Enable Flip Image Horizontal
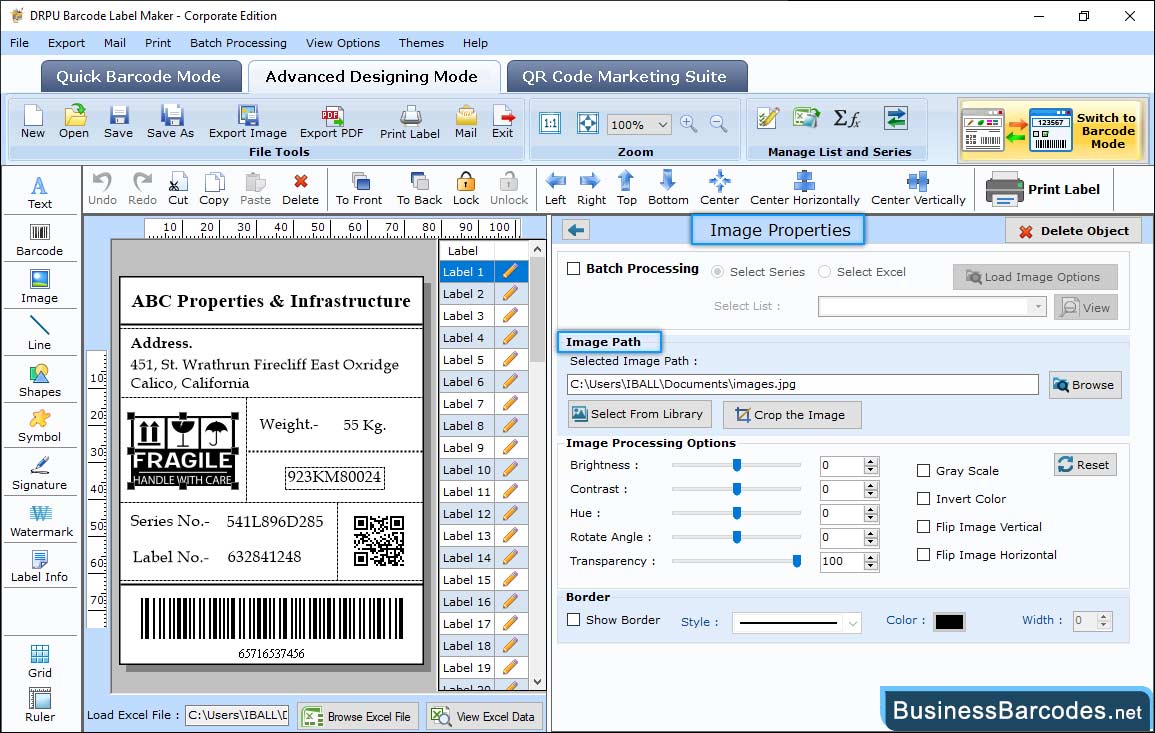Viewport: 1155px width, 733px height. (x=923, y=555)
